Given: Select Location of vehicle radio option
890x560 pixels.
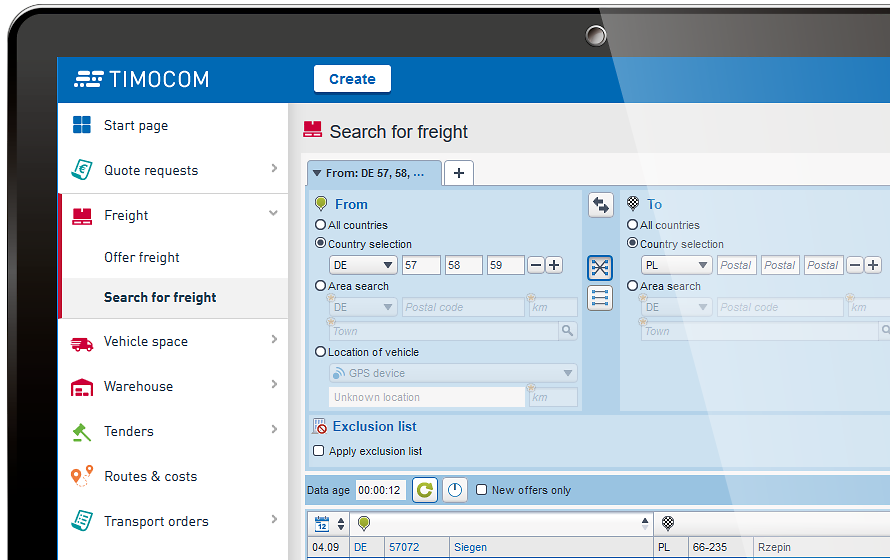Looking at the screenshot, I should (x=321, y=352).
